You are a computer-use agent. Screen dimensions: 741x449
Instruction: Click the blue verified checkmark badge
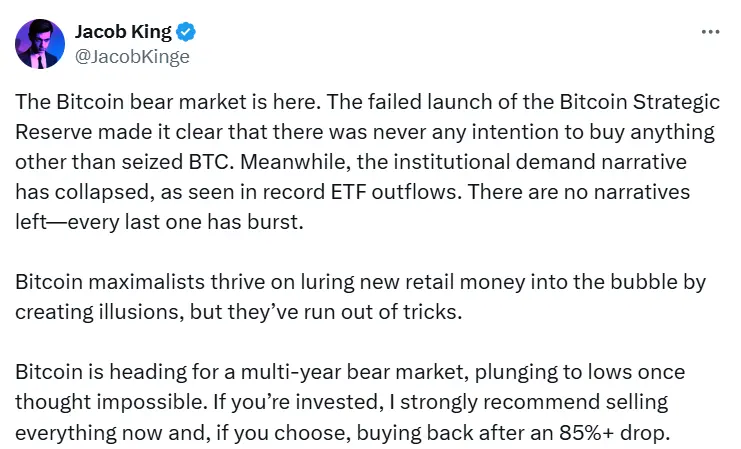point(186,32)
